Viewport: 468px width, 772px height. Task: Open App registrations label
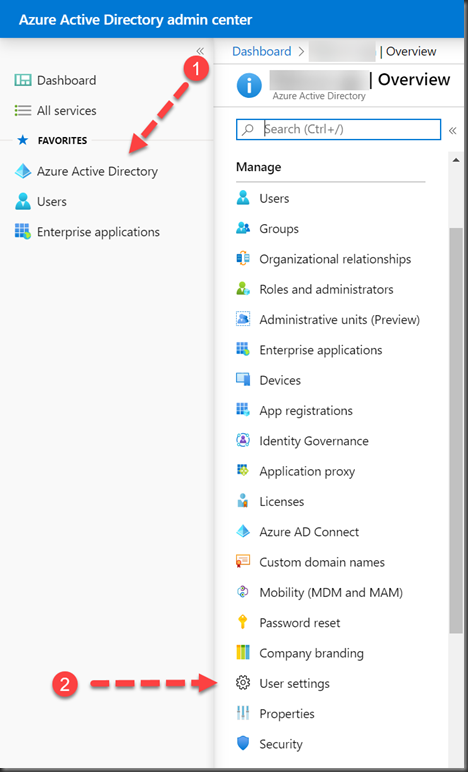click(x=306, y=411)
